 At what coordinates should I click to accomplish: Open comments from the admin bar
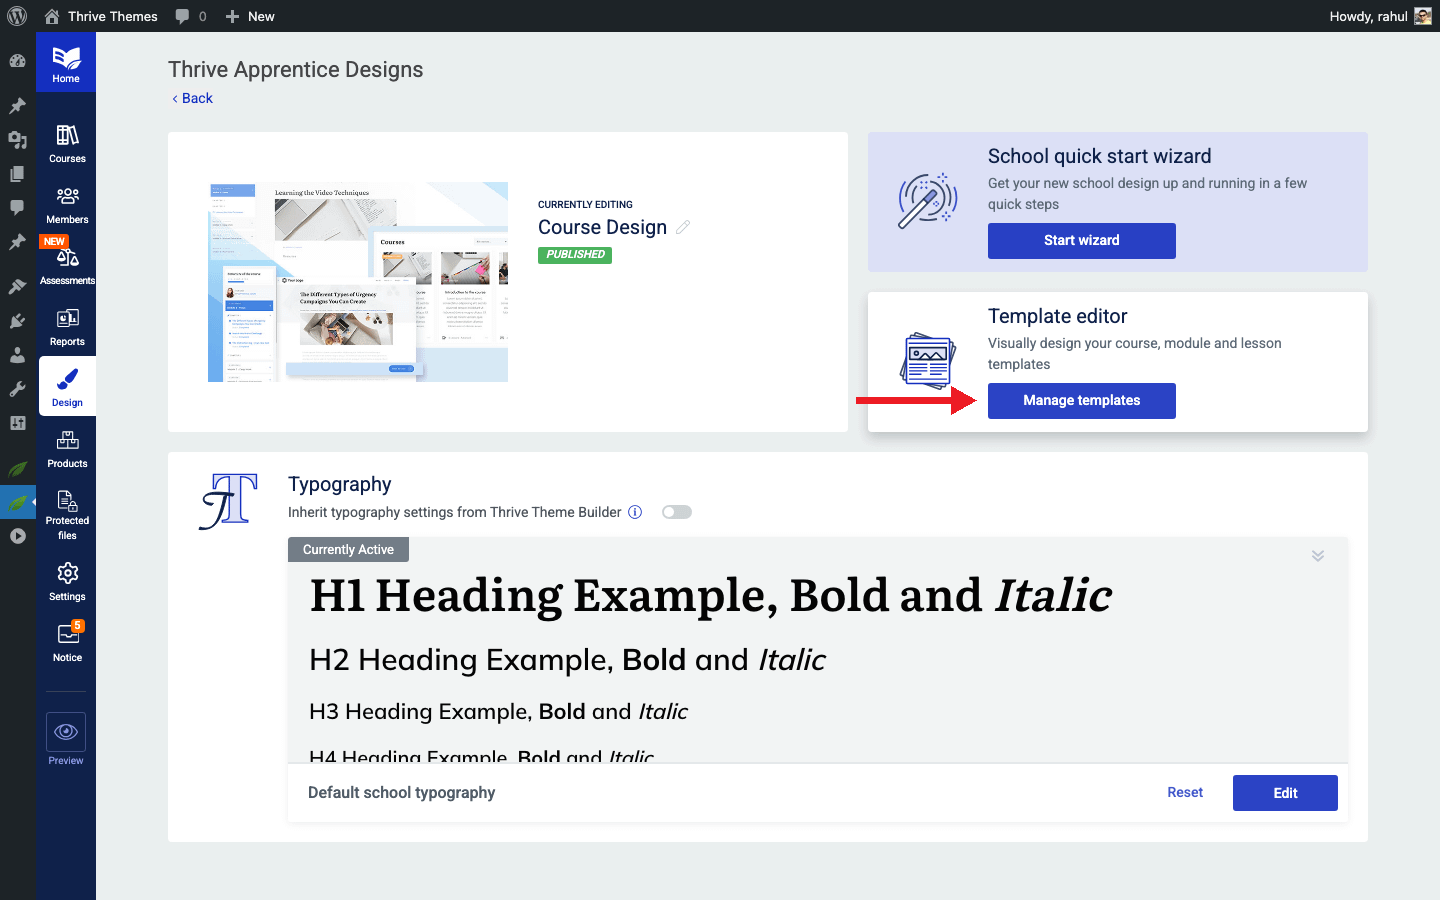point(191,16)
